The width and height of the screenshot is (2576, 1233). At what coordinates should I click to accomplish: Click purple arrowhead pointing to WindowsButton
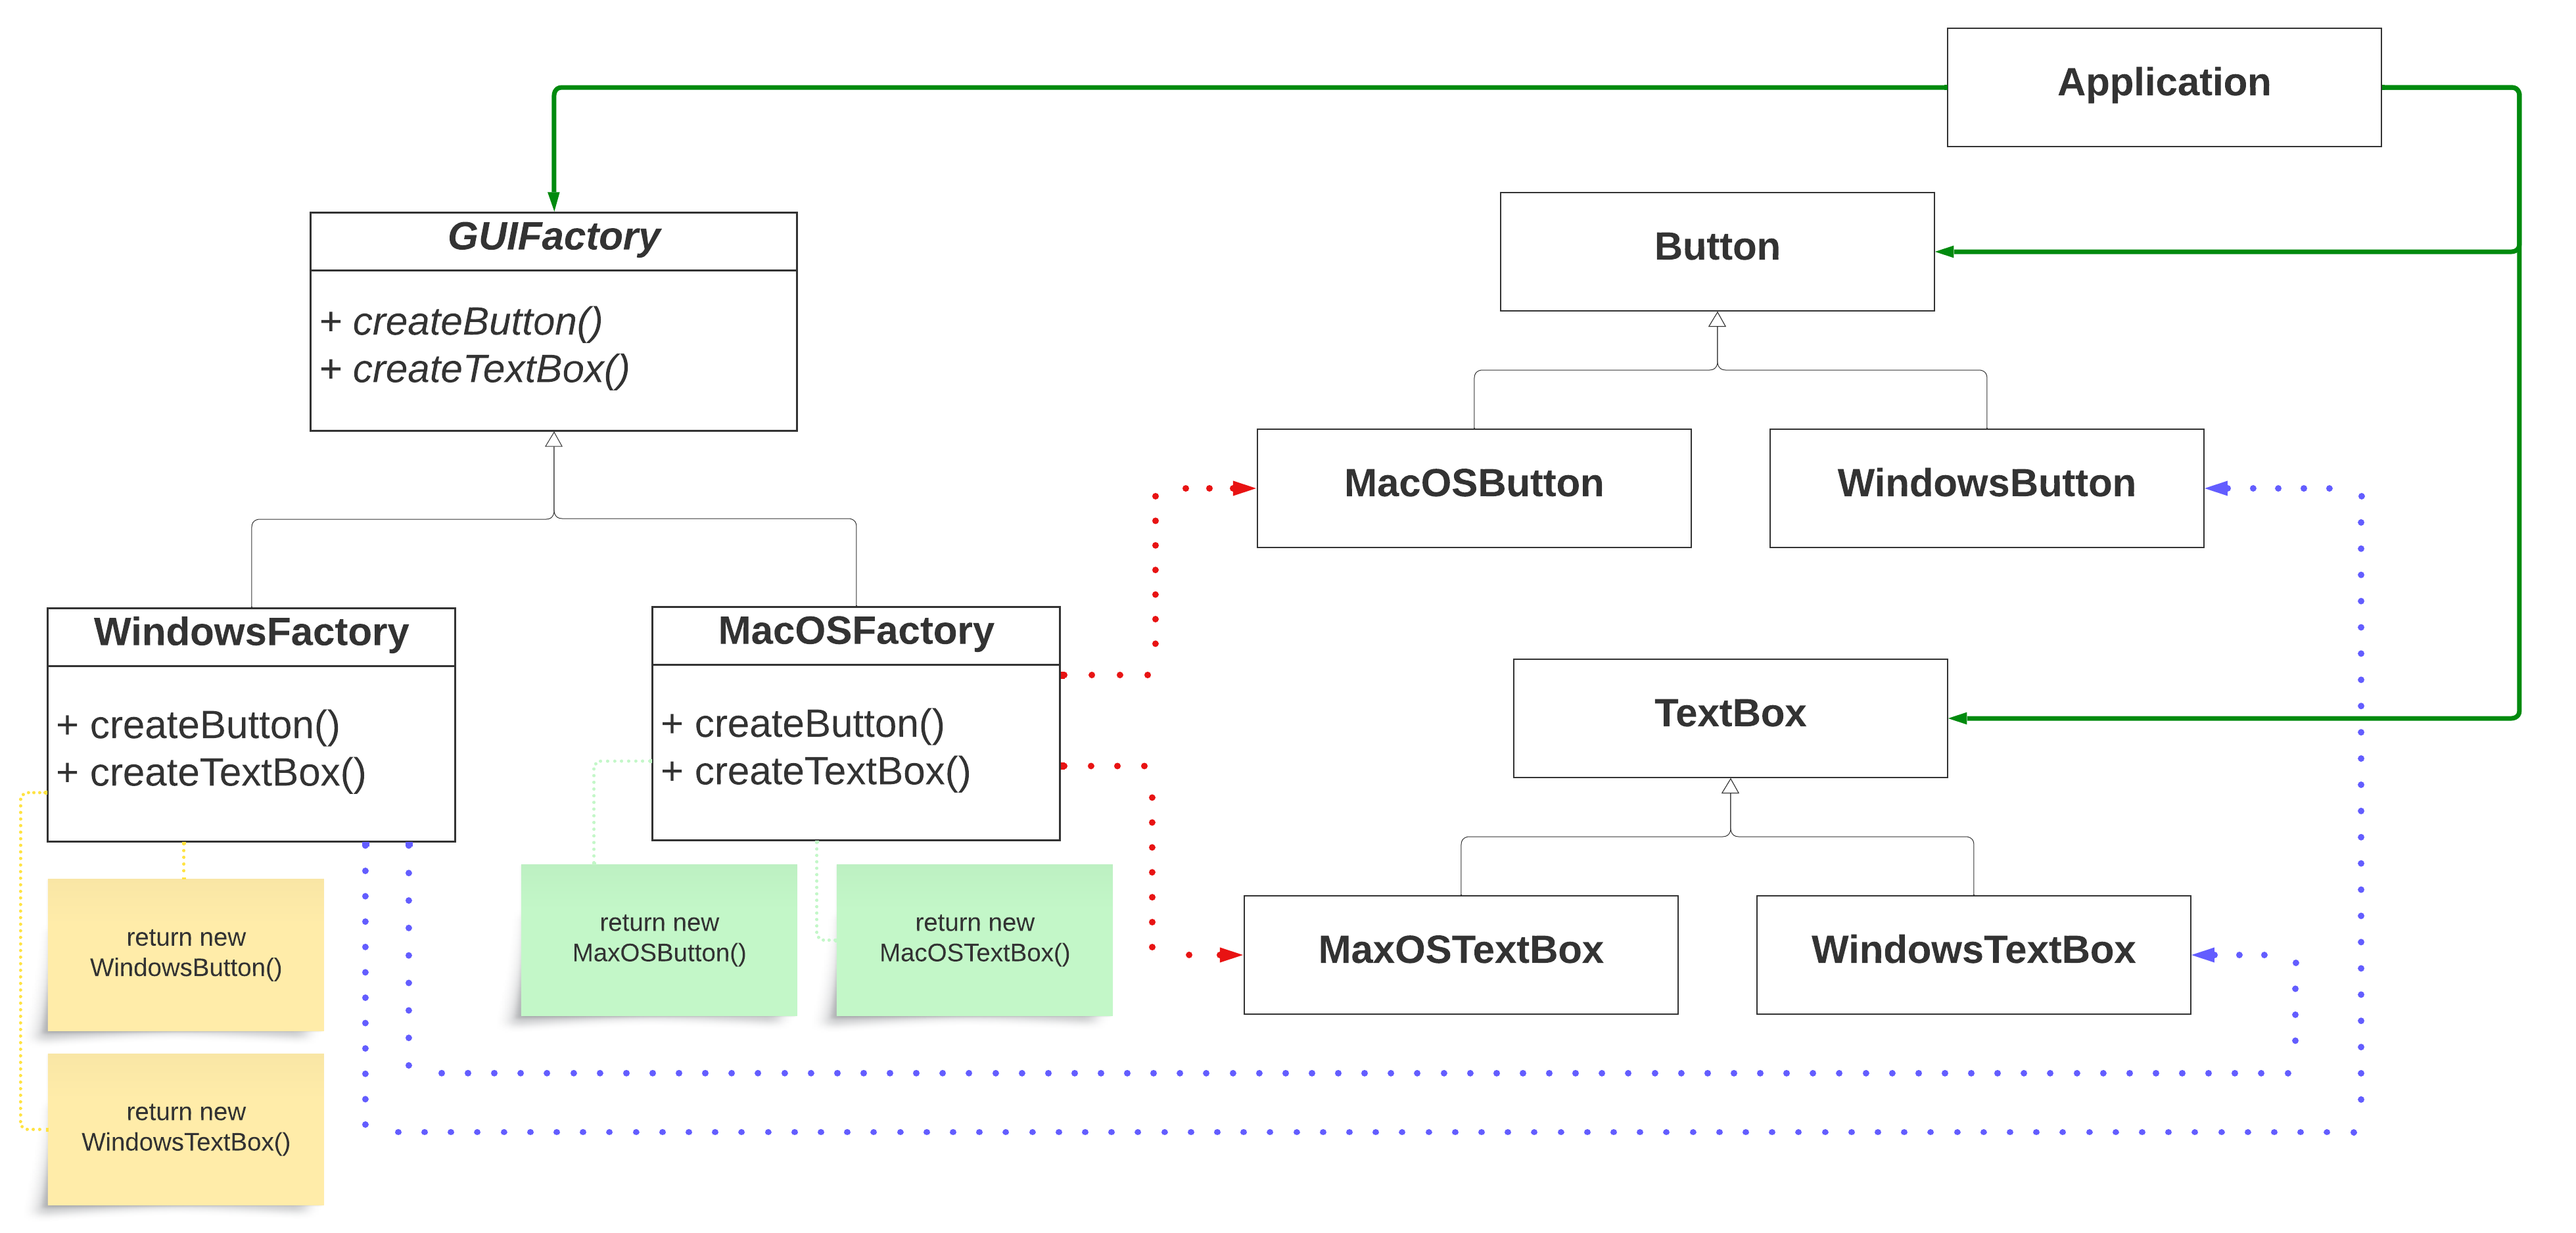2218,488
